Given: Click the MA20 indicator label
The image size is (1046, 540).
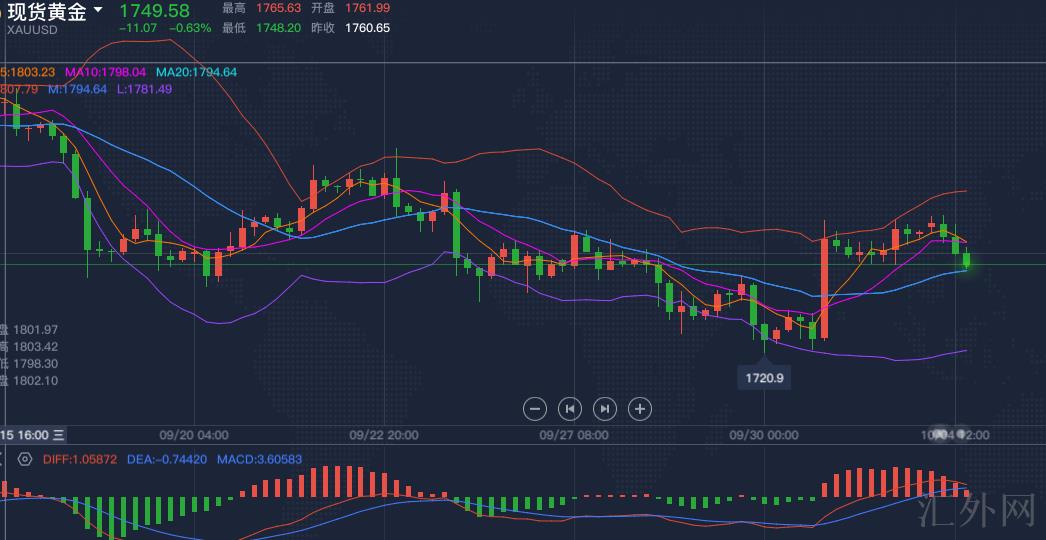Looking at the screenshot, I should point(196,72).
